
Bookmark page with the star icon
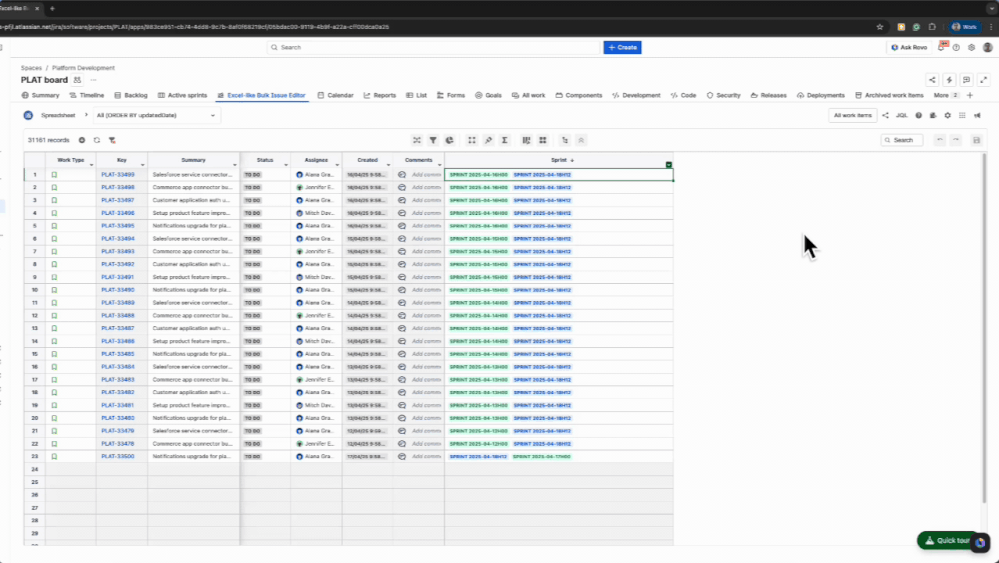pos(880,27)
